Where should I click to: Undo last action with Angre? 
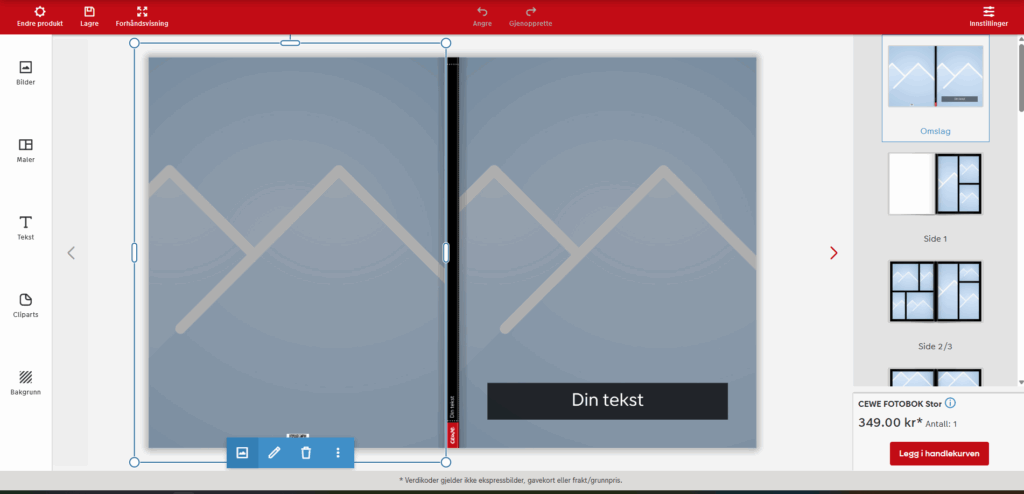(x=482, y=16)
